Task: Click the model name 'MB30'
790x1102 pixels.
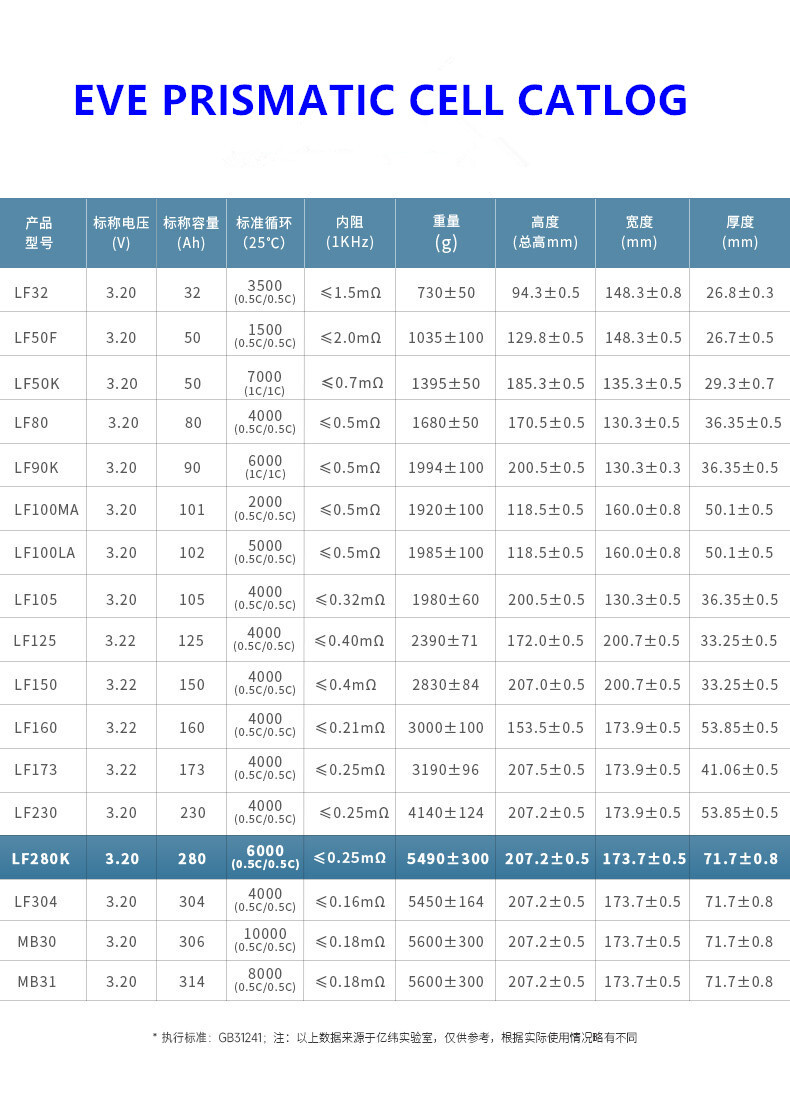Action: (x=37, y=941)
